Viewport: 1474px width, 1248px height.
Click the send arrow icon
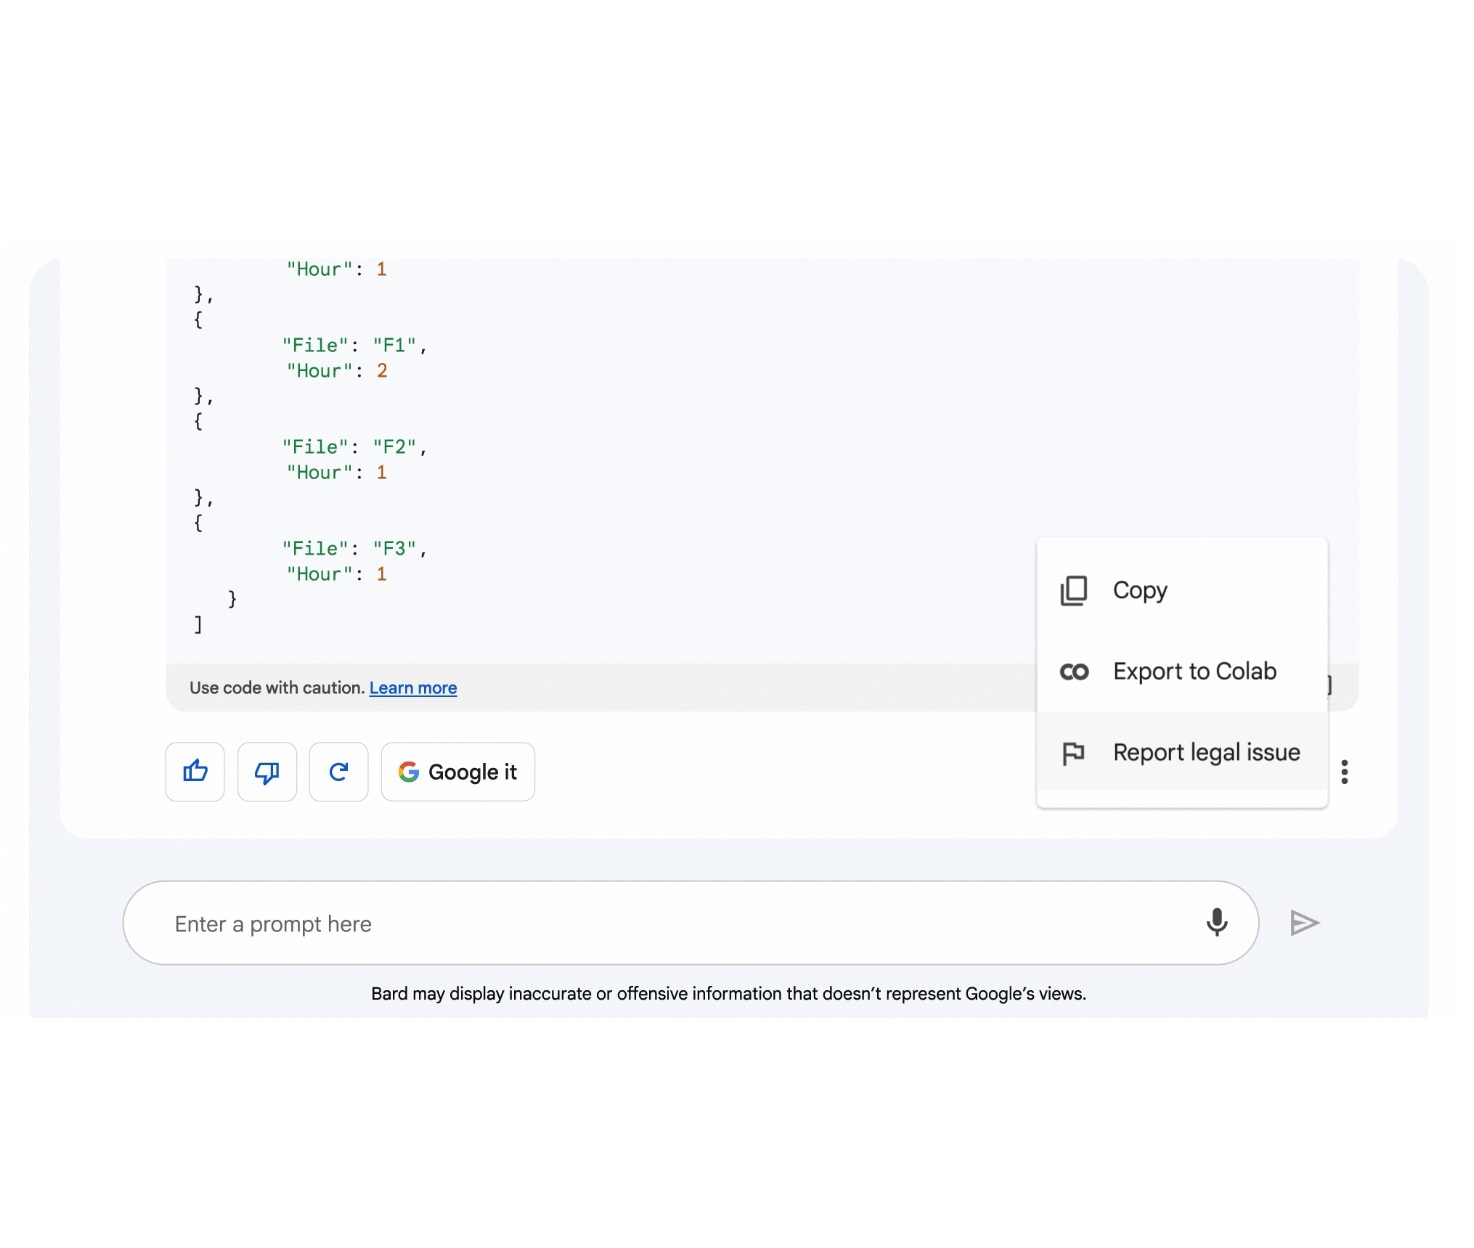coord(1304,923)
